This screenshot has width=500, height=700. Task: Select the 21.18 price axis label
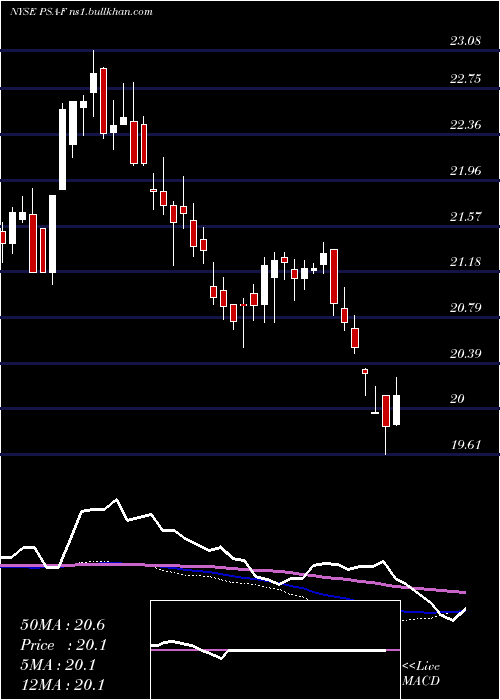click(465, 262)
